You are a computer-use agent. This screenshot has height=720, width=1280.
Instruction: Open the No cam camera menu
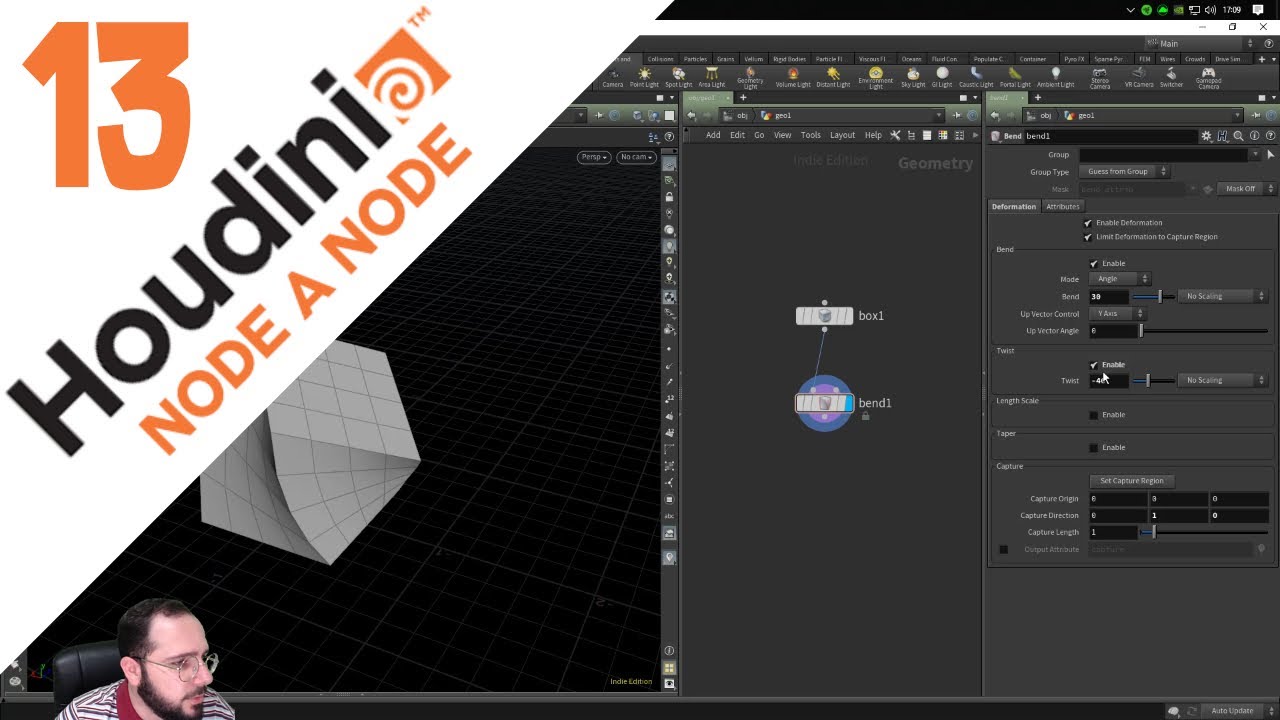tap(636, 157)
